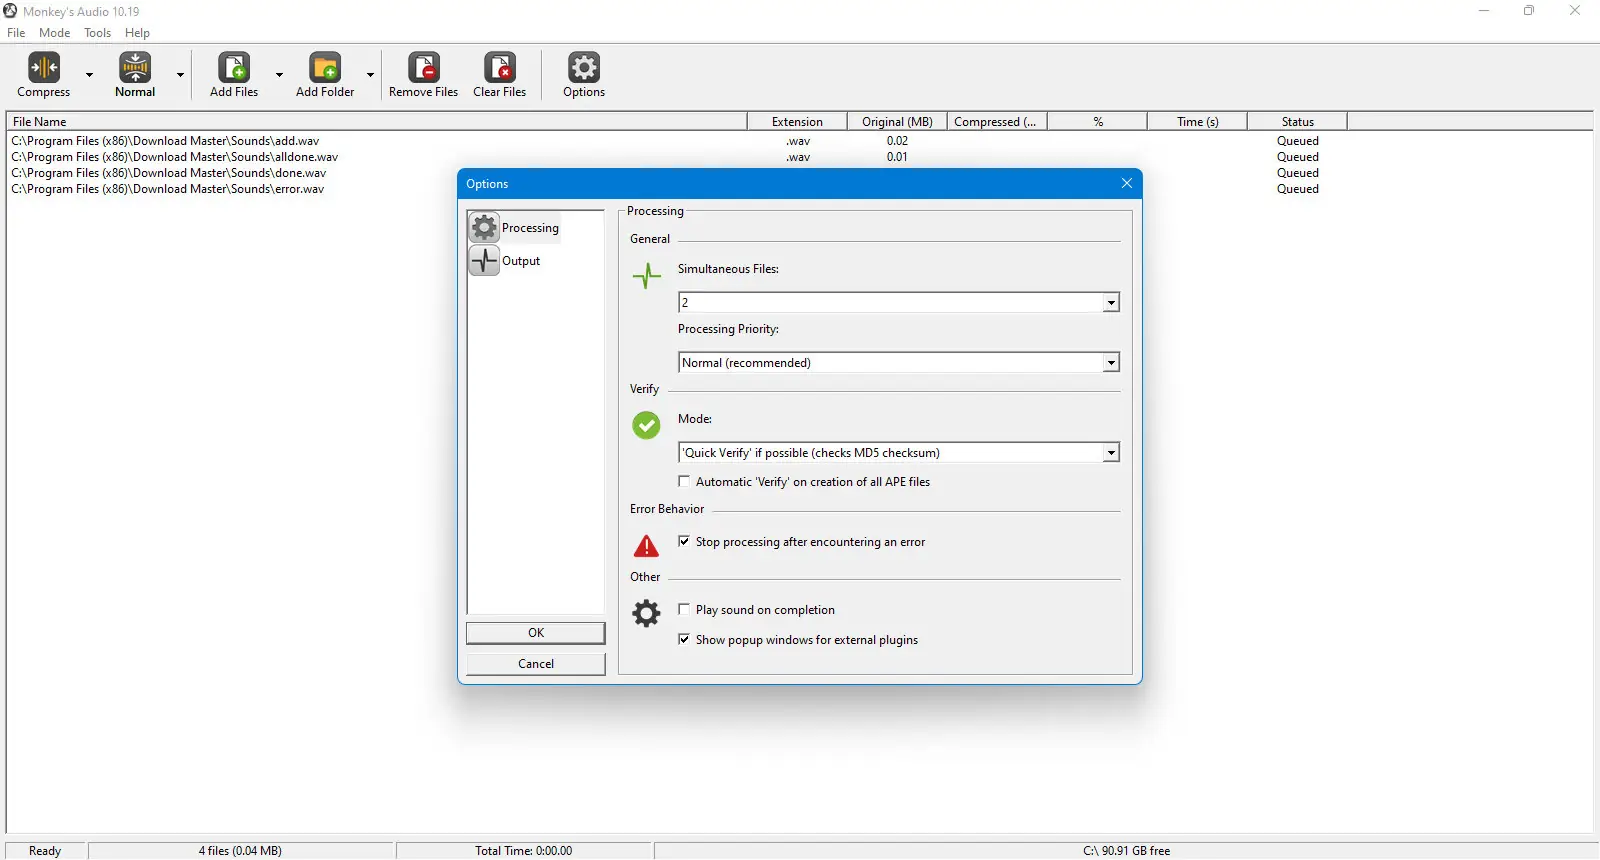This screenshot has height=860, width=1600.
Task: Expand the Add Files dropdown arrow
Action: (279, 75)
